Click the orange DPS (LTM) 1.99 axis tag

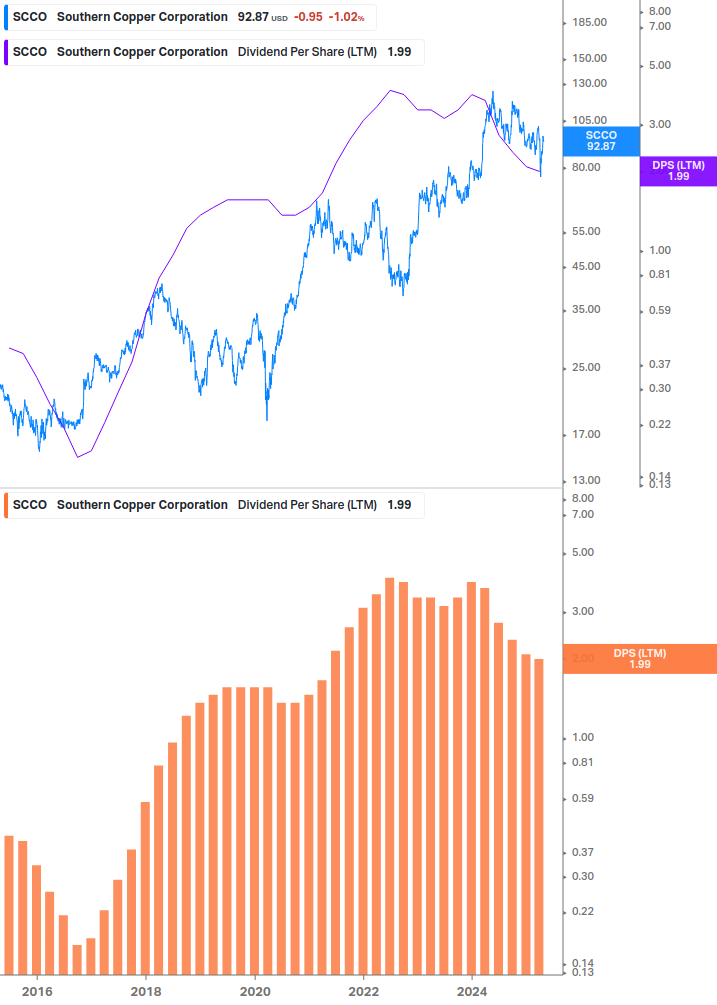click(x=640, y=659)
